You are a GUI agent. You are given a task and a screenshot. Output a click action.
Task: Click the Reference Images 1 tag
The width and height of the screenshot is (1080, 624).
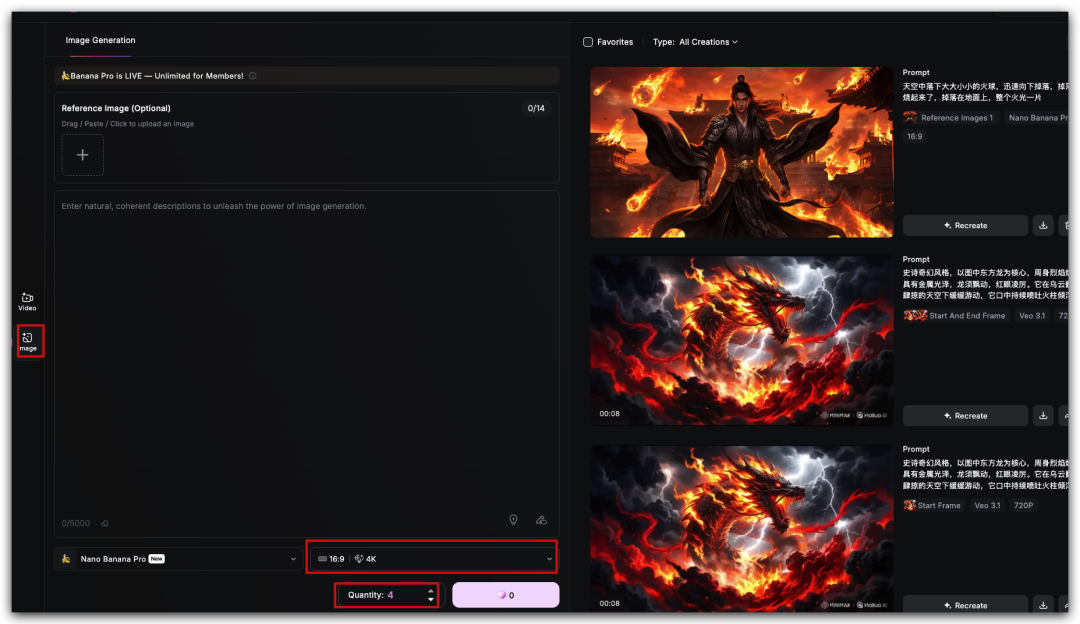[951, 118]
